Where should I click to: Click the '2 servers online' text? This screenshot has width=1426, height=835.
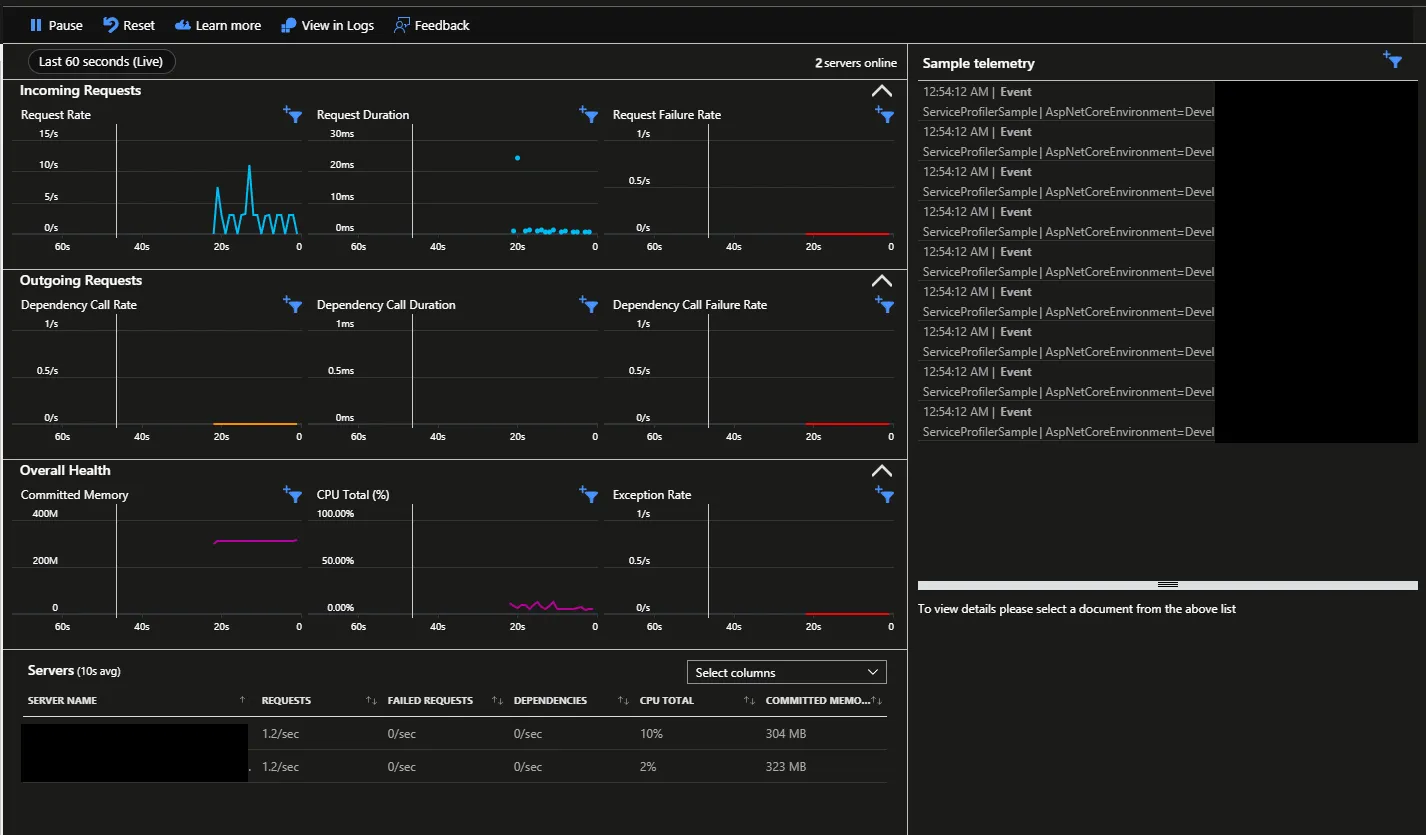[x=856, y=62]
